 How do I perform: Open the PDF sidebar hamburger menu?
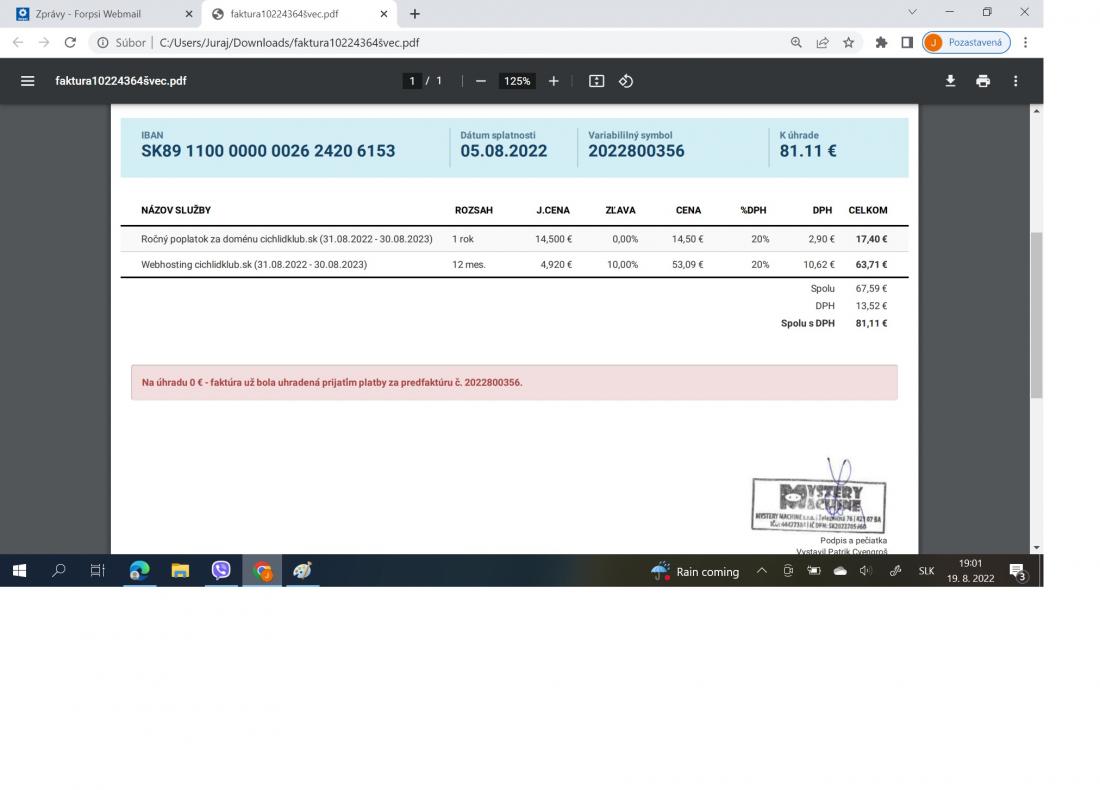click(28, 81)
